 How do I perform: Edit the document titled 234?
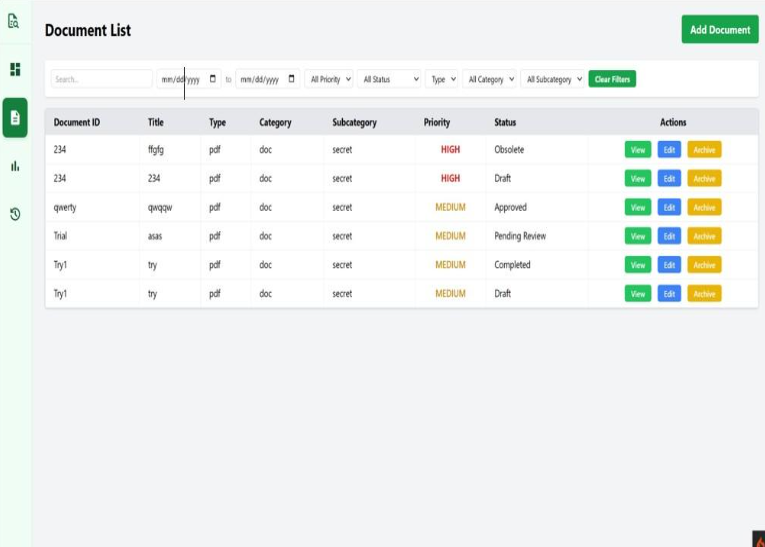tap(669, 179)
